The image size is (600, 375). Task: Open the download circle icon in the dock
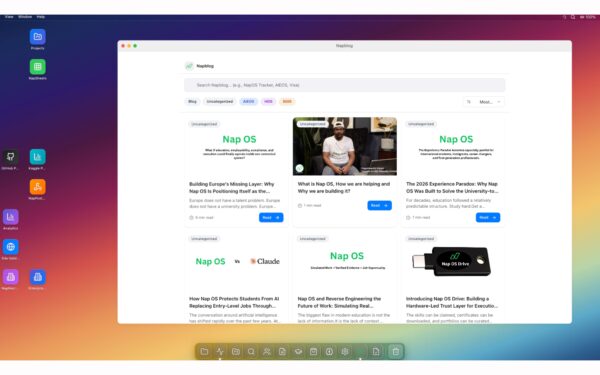pos(329,351)
